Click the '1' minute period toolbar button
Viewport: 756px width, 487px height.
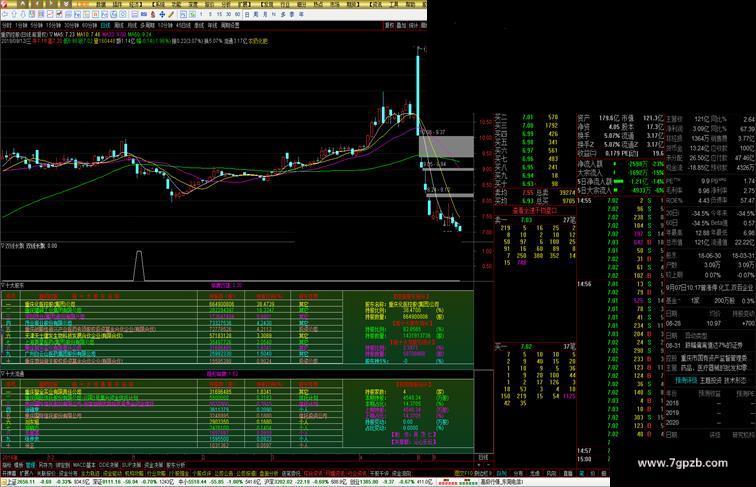pos(201,14)
